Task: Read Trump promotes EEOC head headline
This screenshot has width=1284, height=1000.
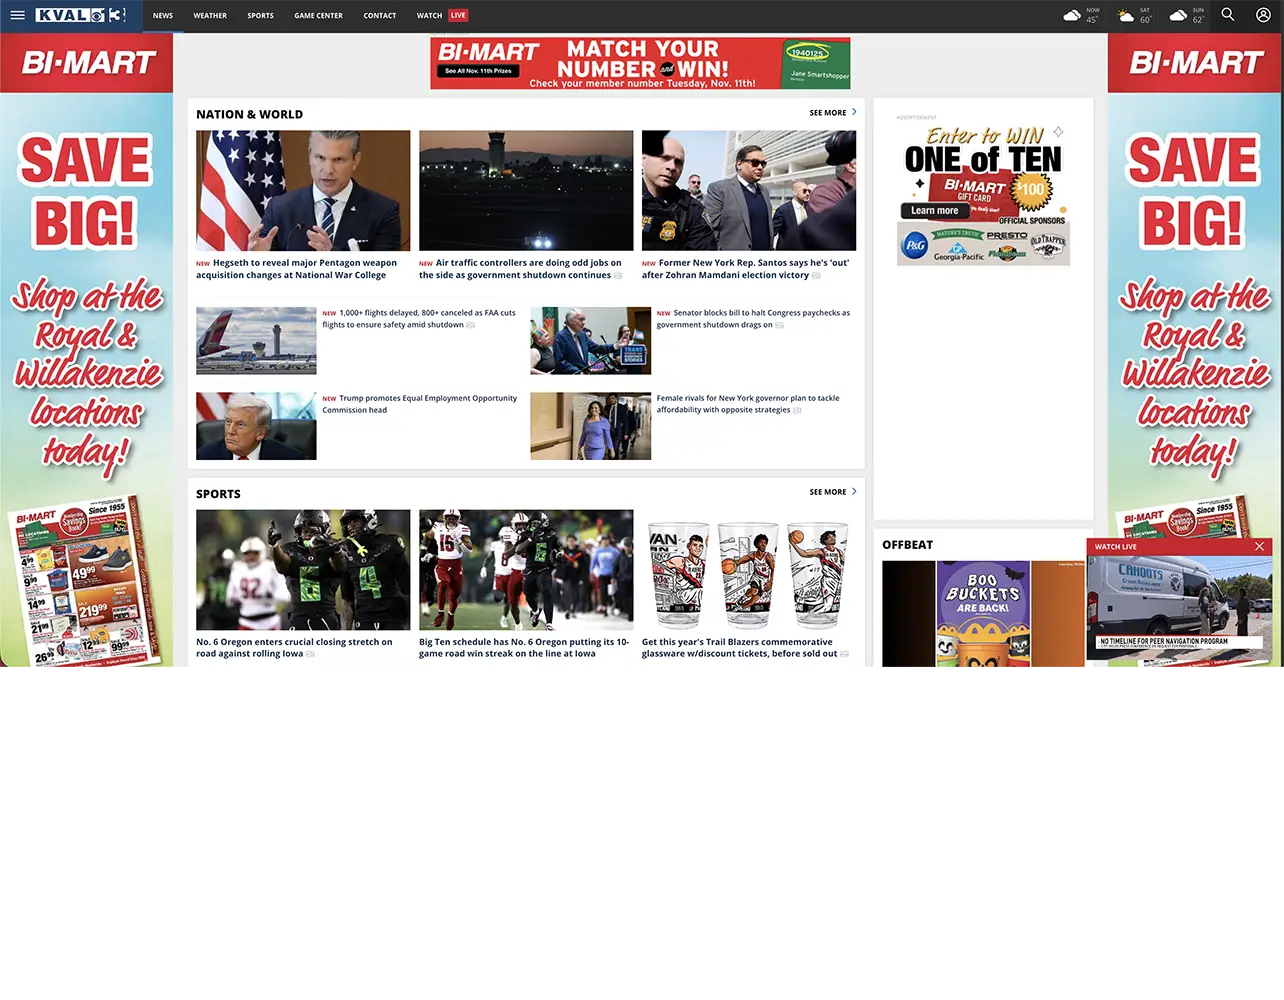Action: coord(420,404)
